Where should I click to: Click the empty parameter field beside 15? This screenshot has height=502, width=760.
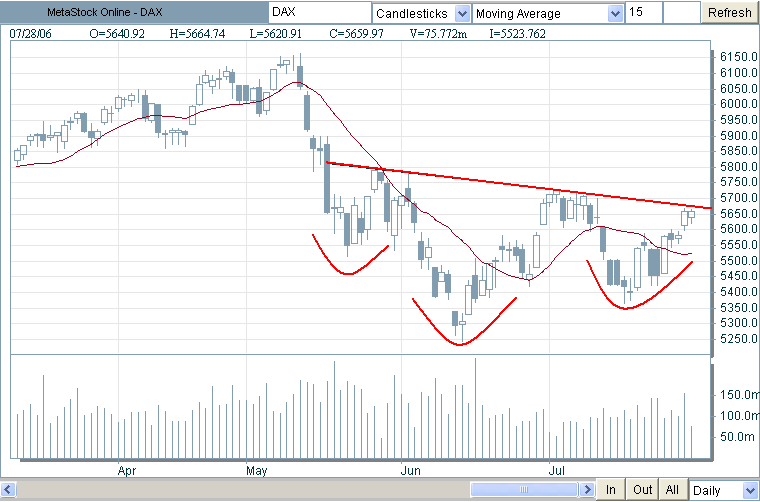(681, 12)
